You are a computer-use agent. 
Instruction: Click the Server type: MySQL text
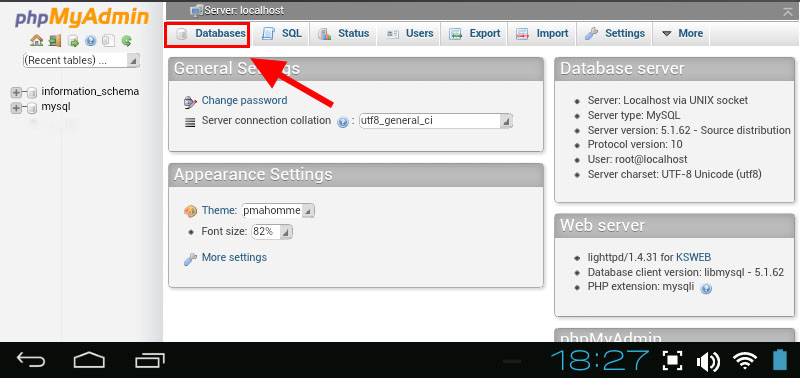pyautogui.click(x=634, y=115)
